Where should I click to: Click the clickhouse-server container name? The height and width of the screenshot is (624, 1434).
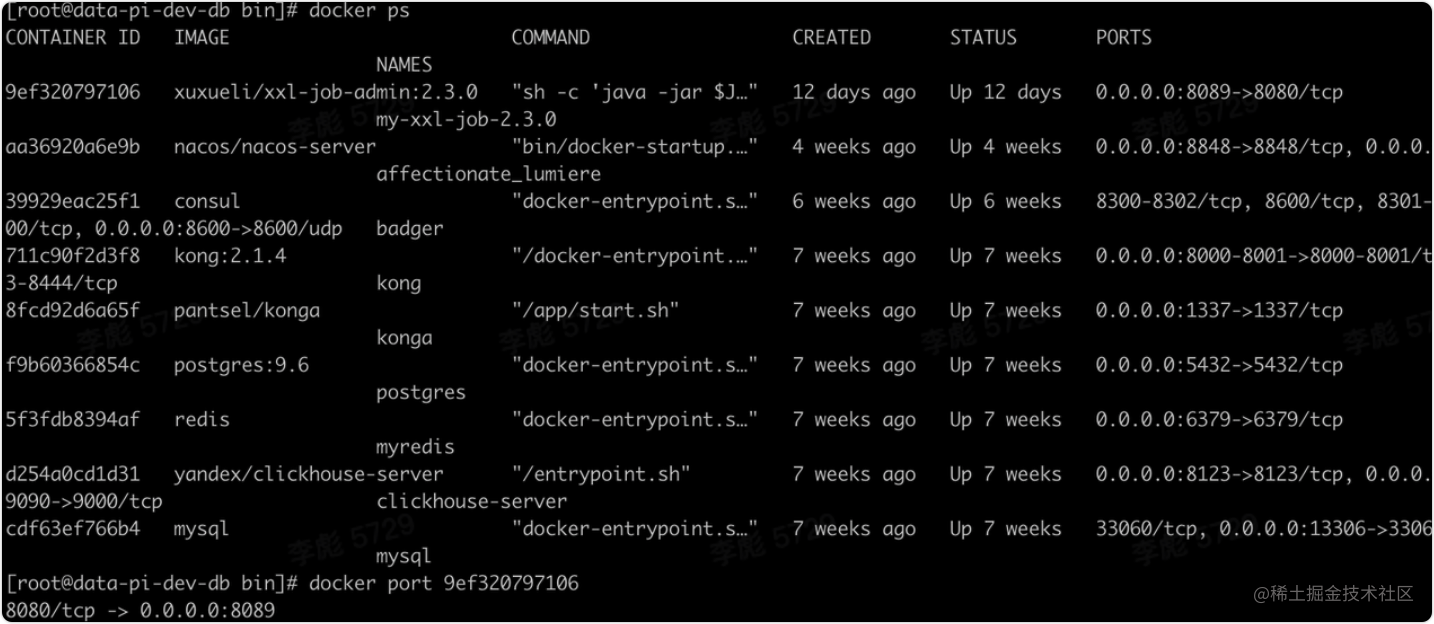pyautogui.click(x=472, y=502)
